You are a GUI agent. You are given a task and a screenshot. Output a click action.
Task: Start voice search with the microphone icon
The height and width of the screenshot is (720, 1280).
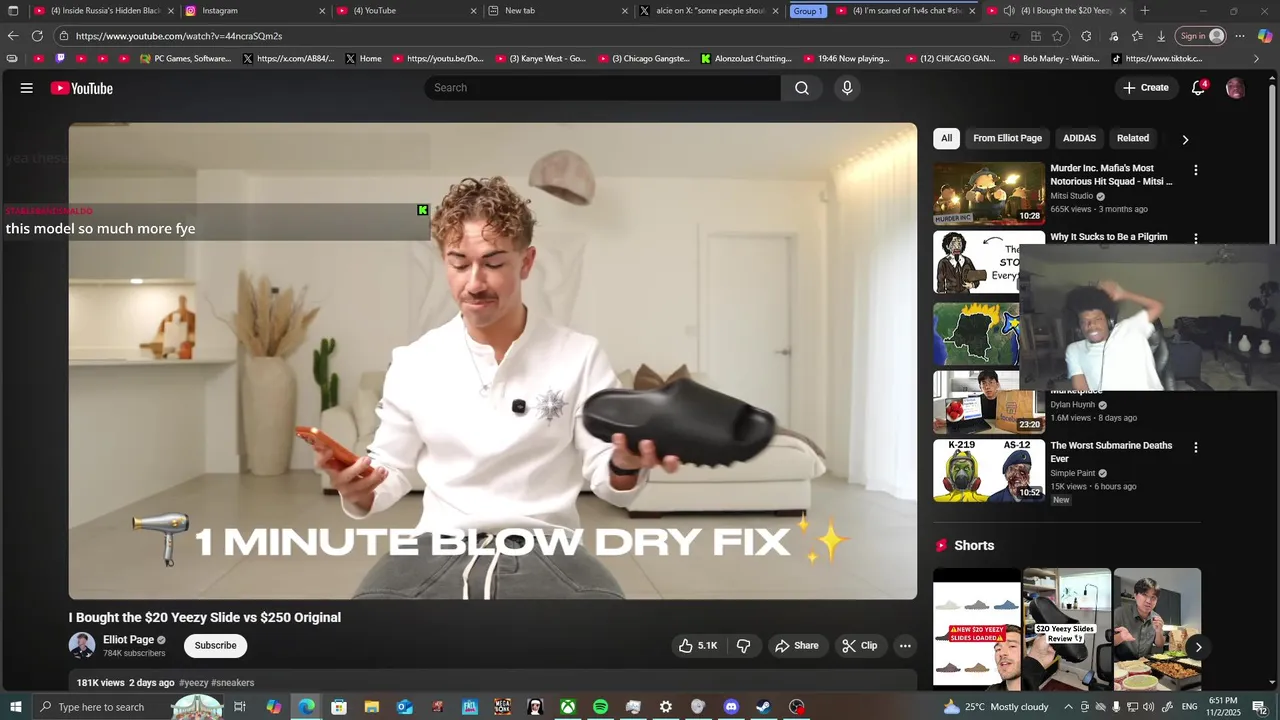click(847, 88)
